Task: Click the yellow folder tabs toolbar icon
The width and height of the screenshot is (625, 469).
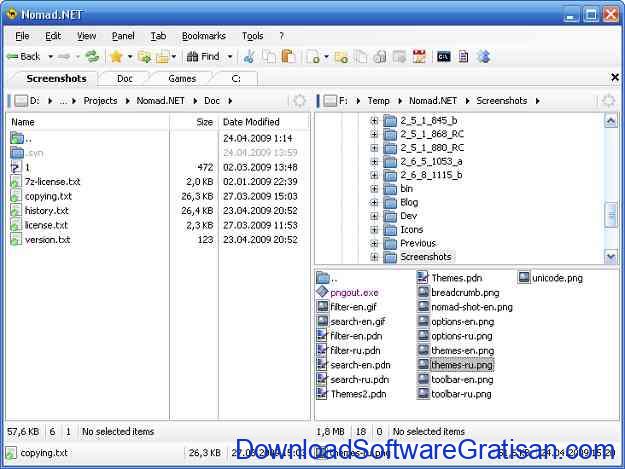Action: pos(163,57)
